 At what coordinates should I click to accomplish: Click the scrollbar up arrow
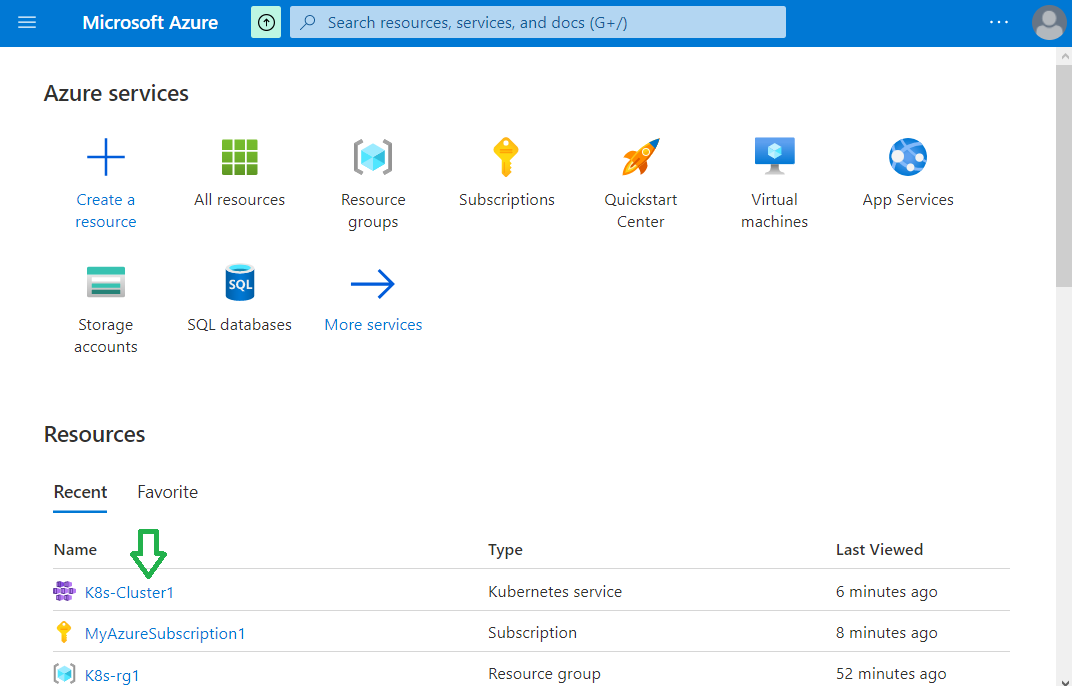pos(1064,57)
